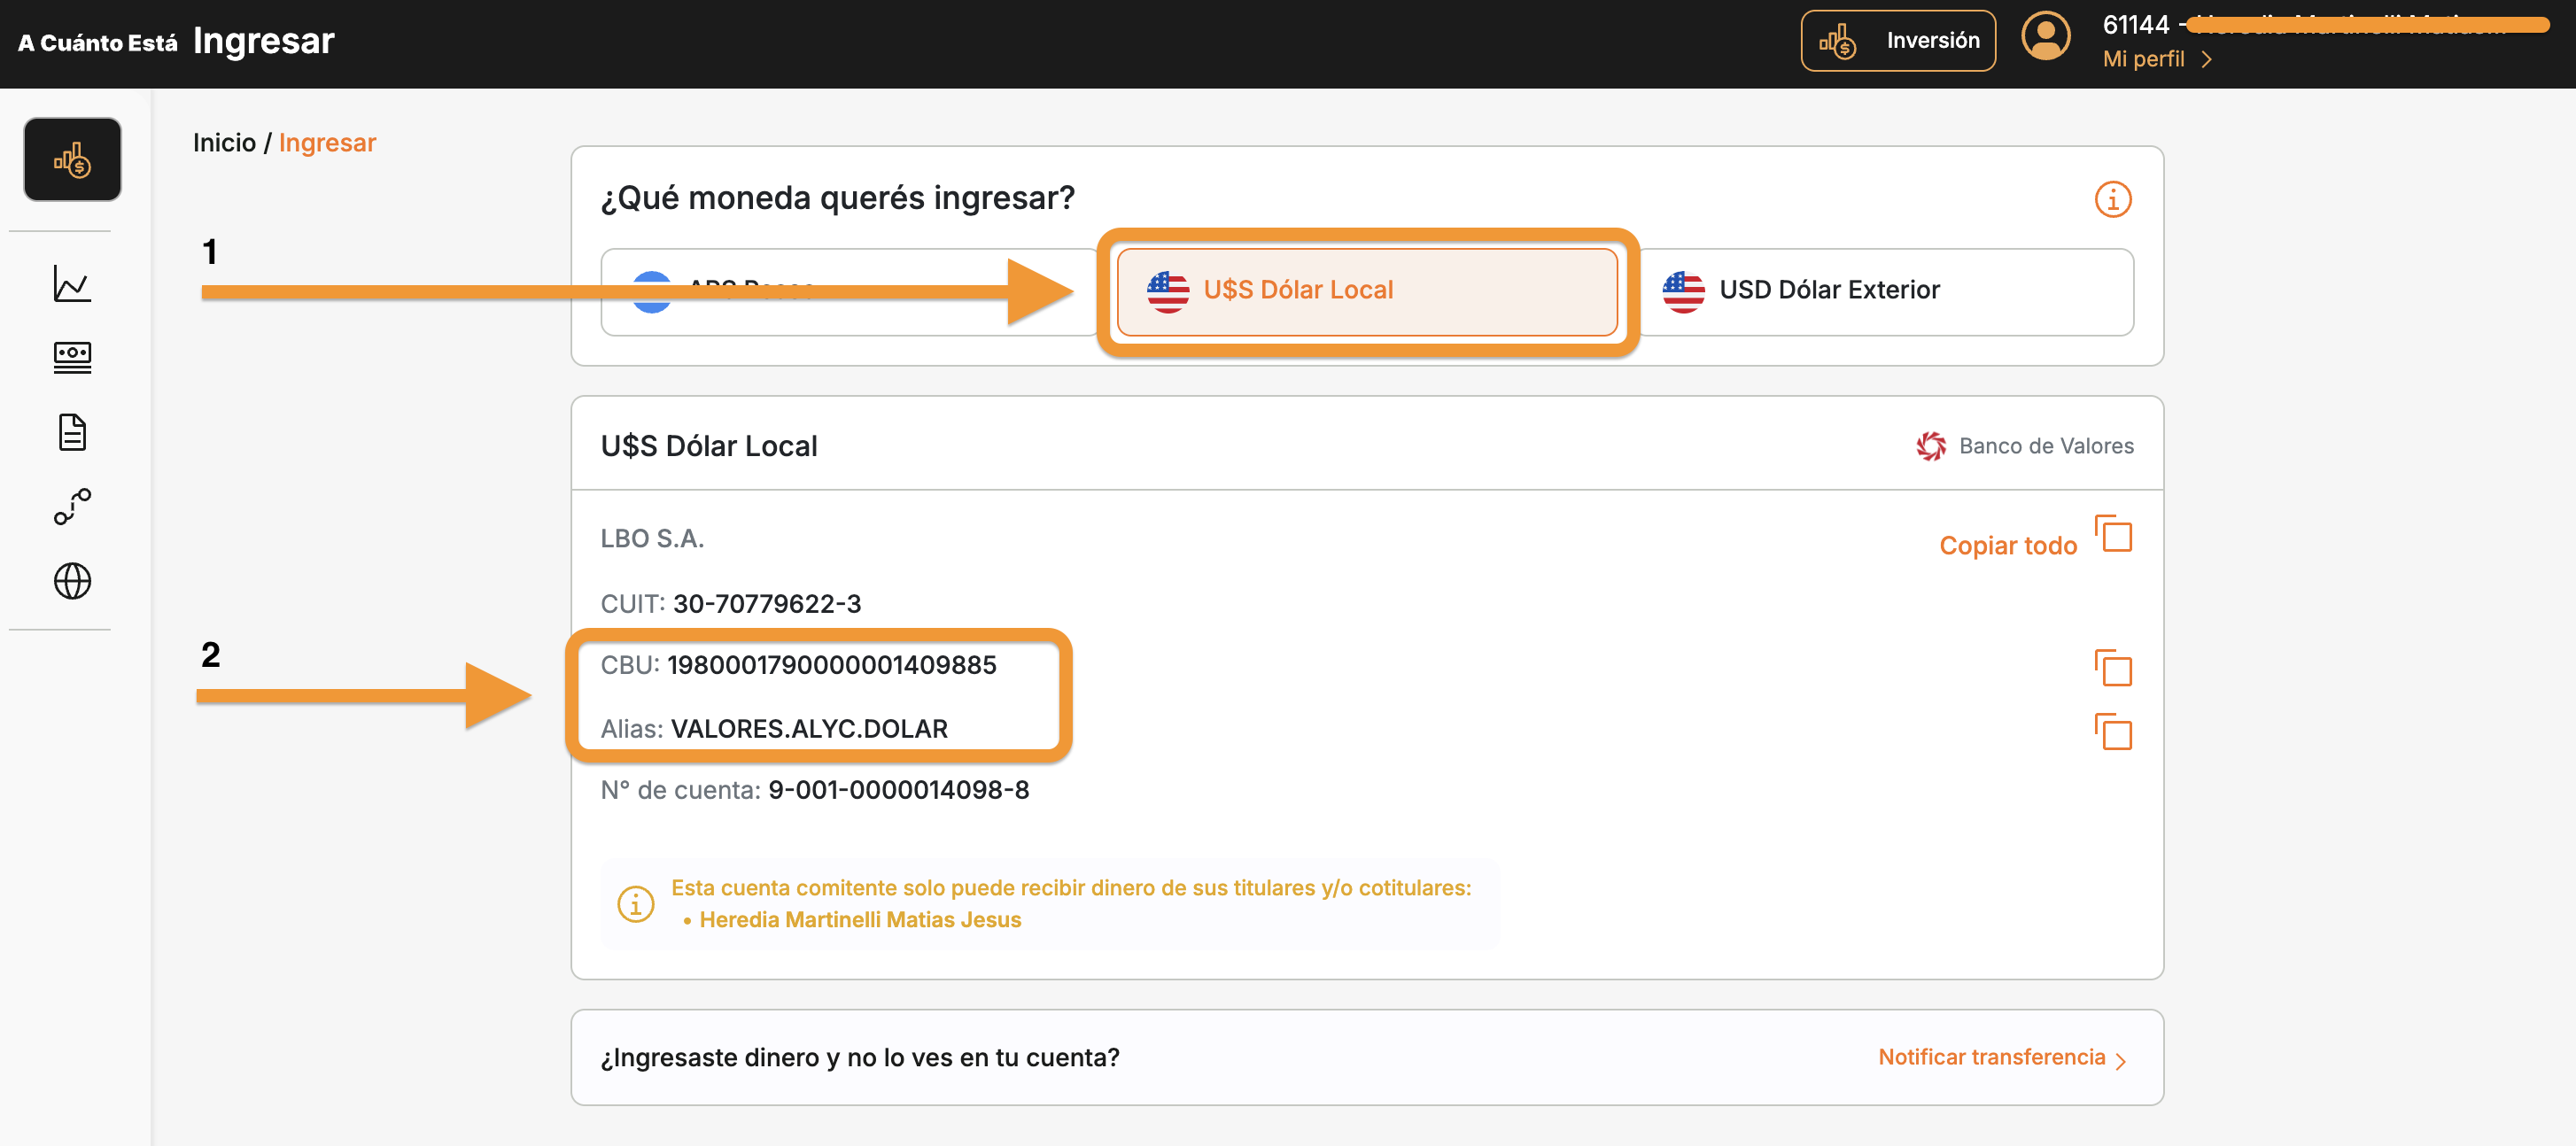Click the info icon near the currency question
Image resolution: width=2576 pixels, height=1146 pixels.
2113,198
